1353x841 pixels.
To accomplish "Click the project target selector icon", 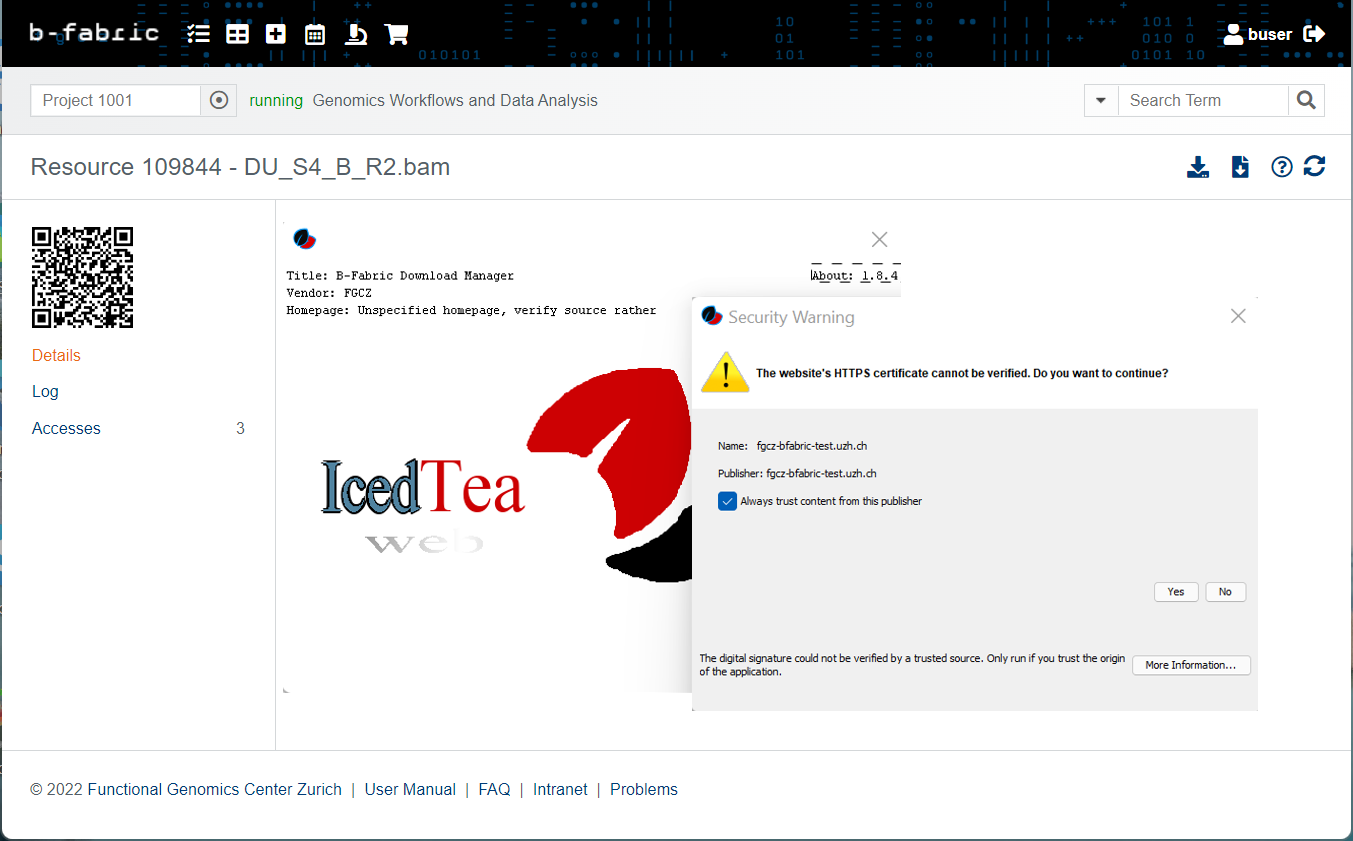I will [x=219, y=100].
